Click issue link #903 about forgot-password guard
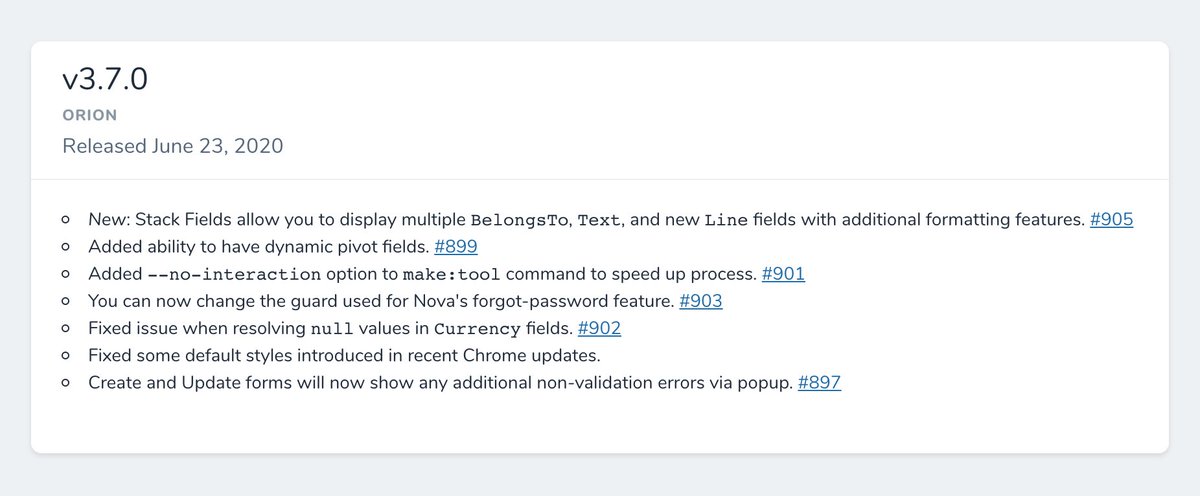The width and height of the screenshot is (1200, 496). [700, 300]
